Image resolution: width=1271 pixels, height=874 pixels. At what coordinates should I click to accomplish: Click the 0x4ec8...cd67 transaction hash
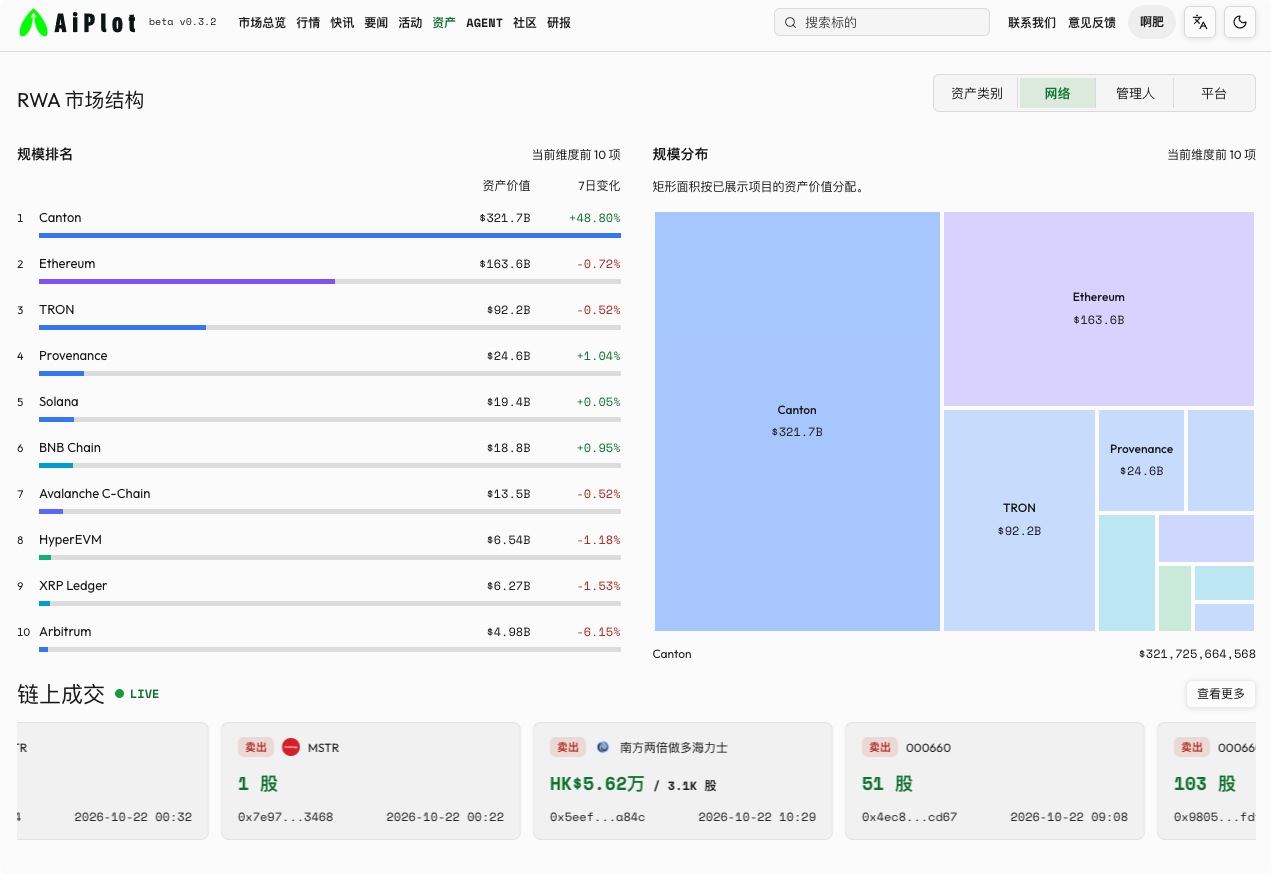(909, 817)
